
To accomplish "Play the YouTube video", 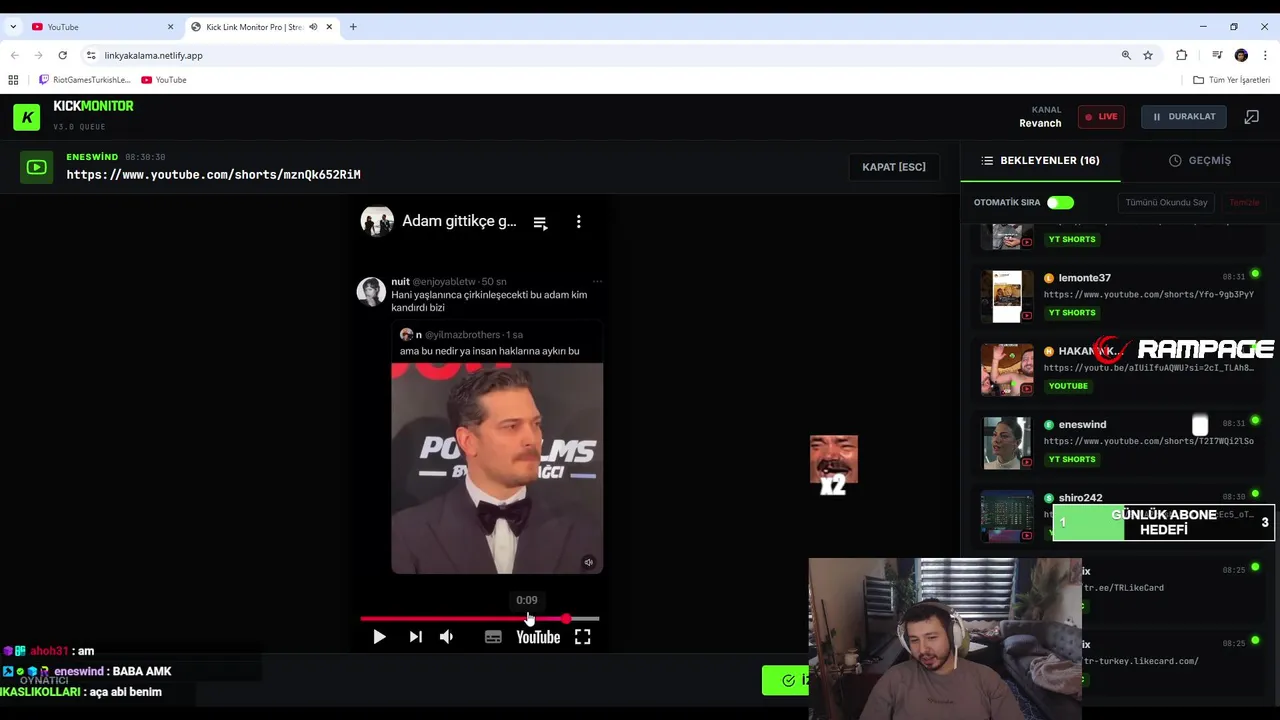I will coord(379,637).
